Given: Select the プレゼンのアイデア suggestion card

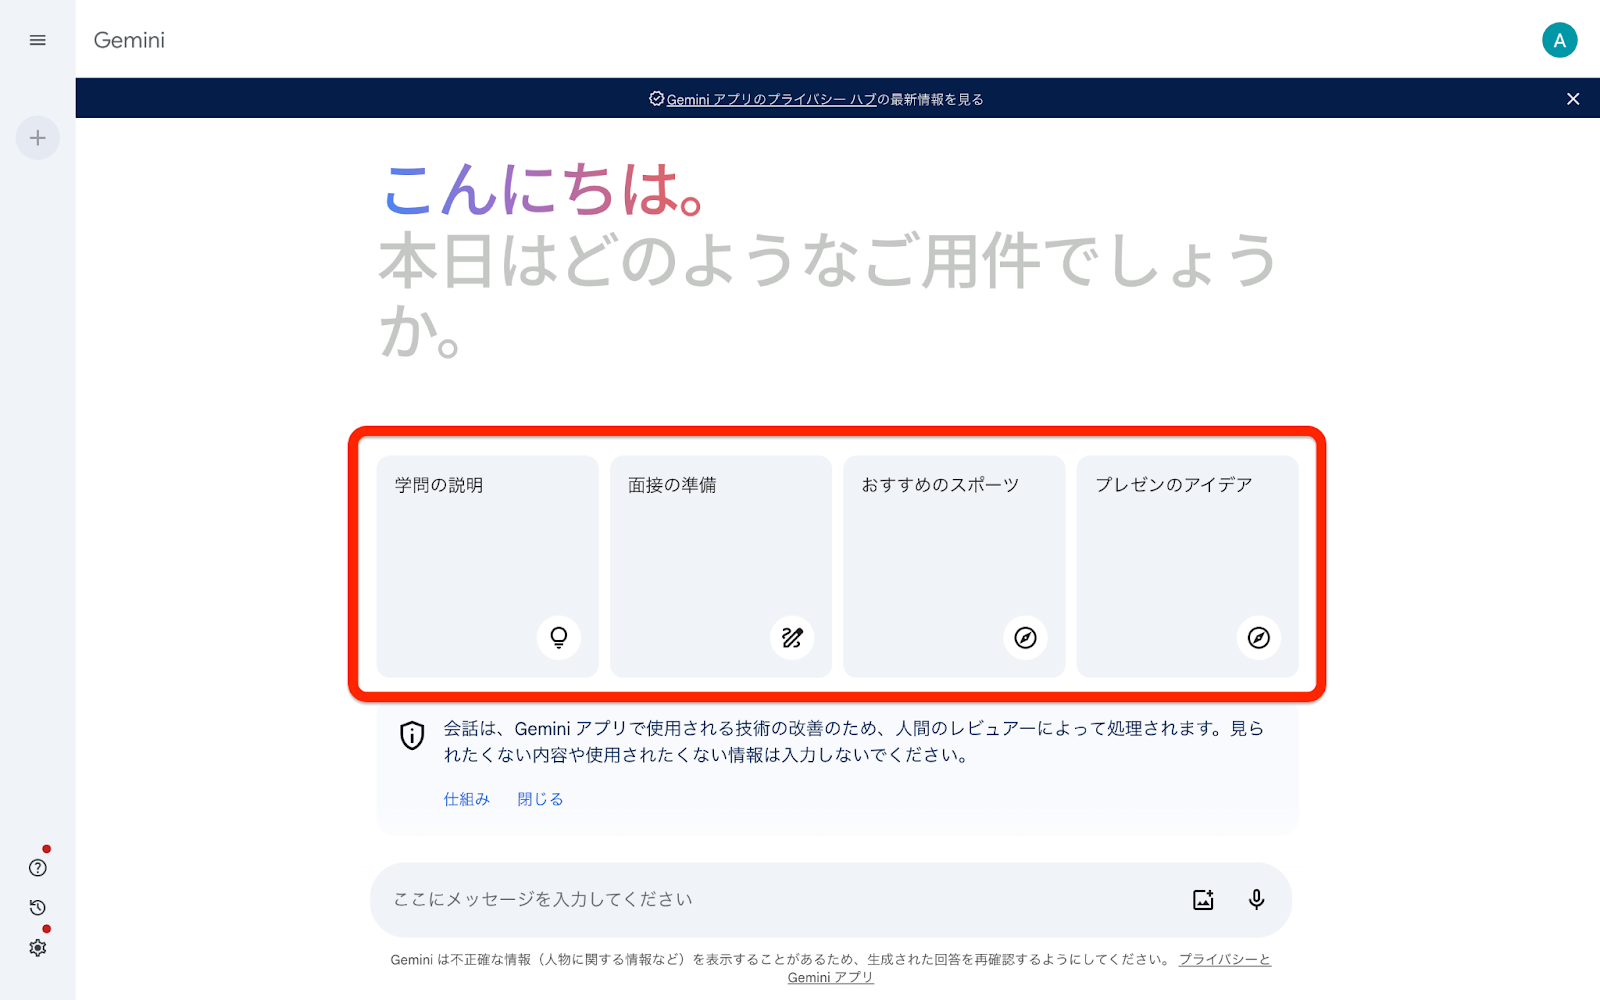Looking at the screenshot, I should pyautogui.click(x=1188, y=566).
